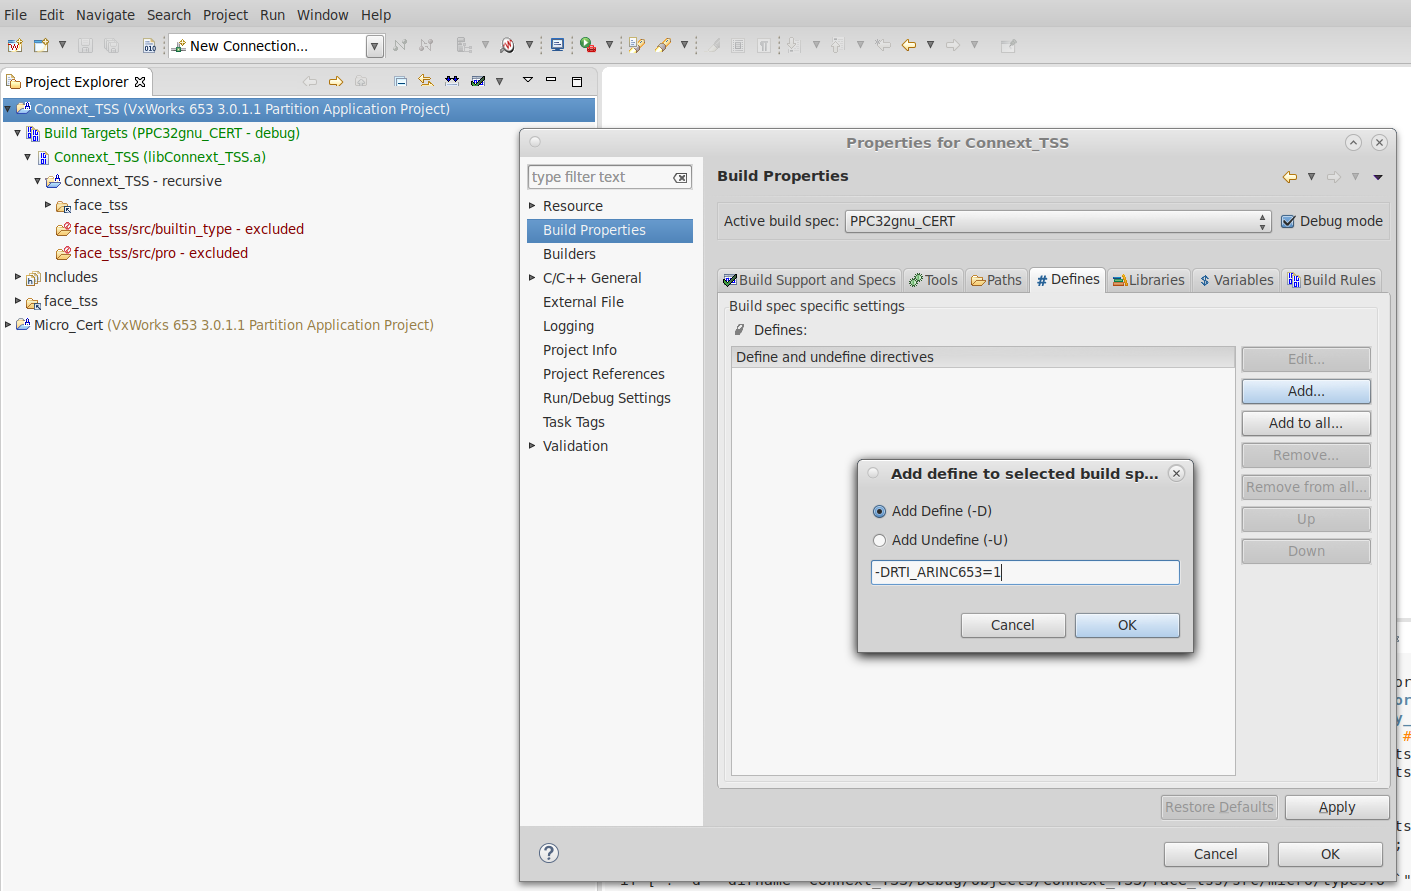Expand the Micro_Cert project node
The height and width of the screenshot is (891, 1411).
[8, 325]
